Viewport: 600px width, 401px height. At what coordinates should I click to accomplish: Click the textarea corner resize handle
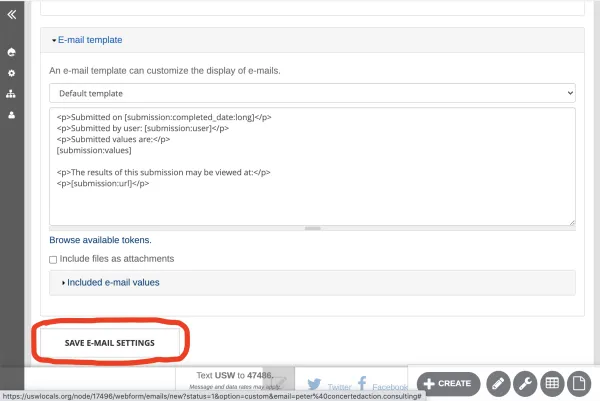coord(572,222)
